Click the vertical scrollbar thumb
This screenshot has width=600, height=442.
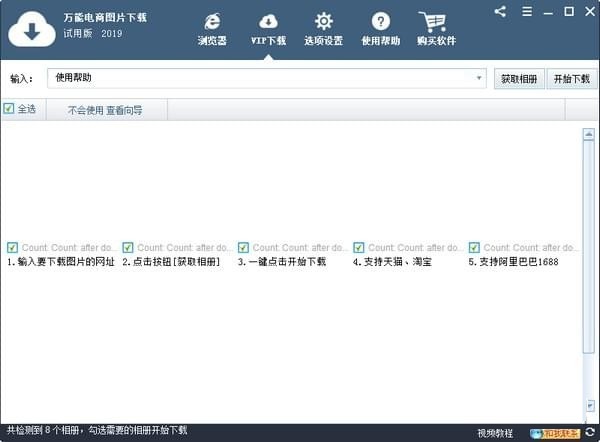tap(589, 247)
